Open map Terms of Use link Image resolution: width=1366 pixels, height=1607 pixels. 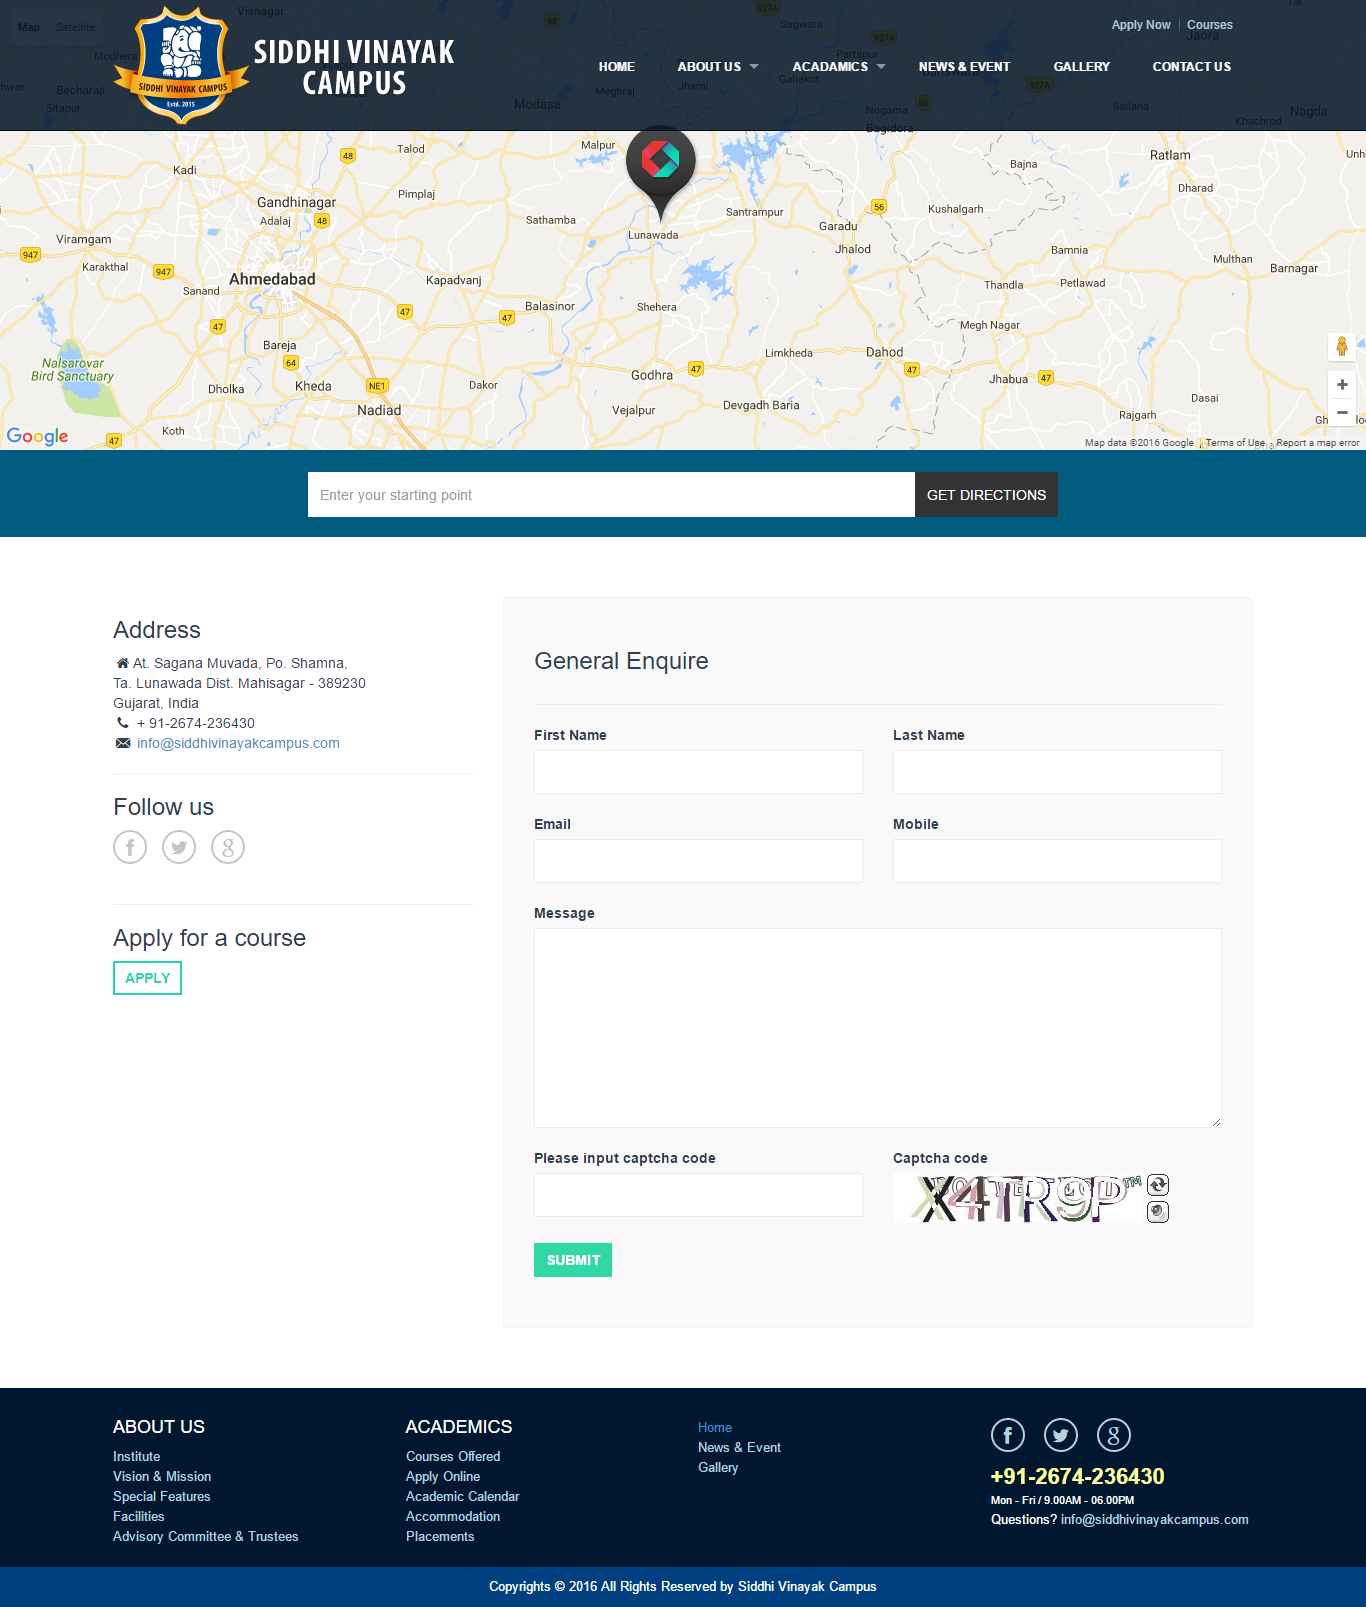[1235, 442]
